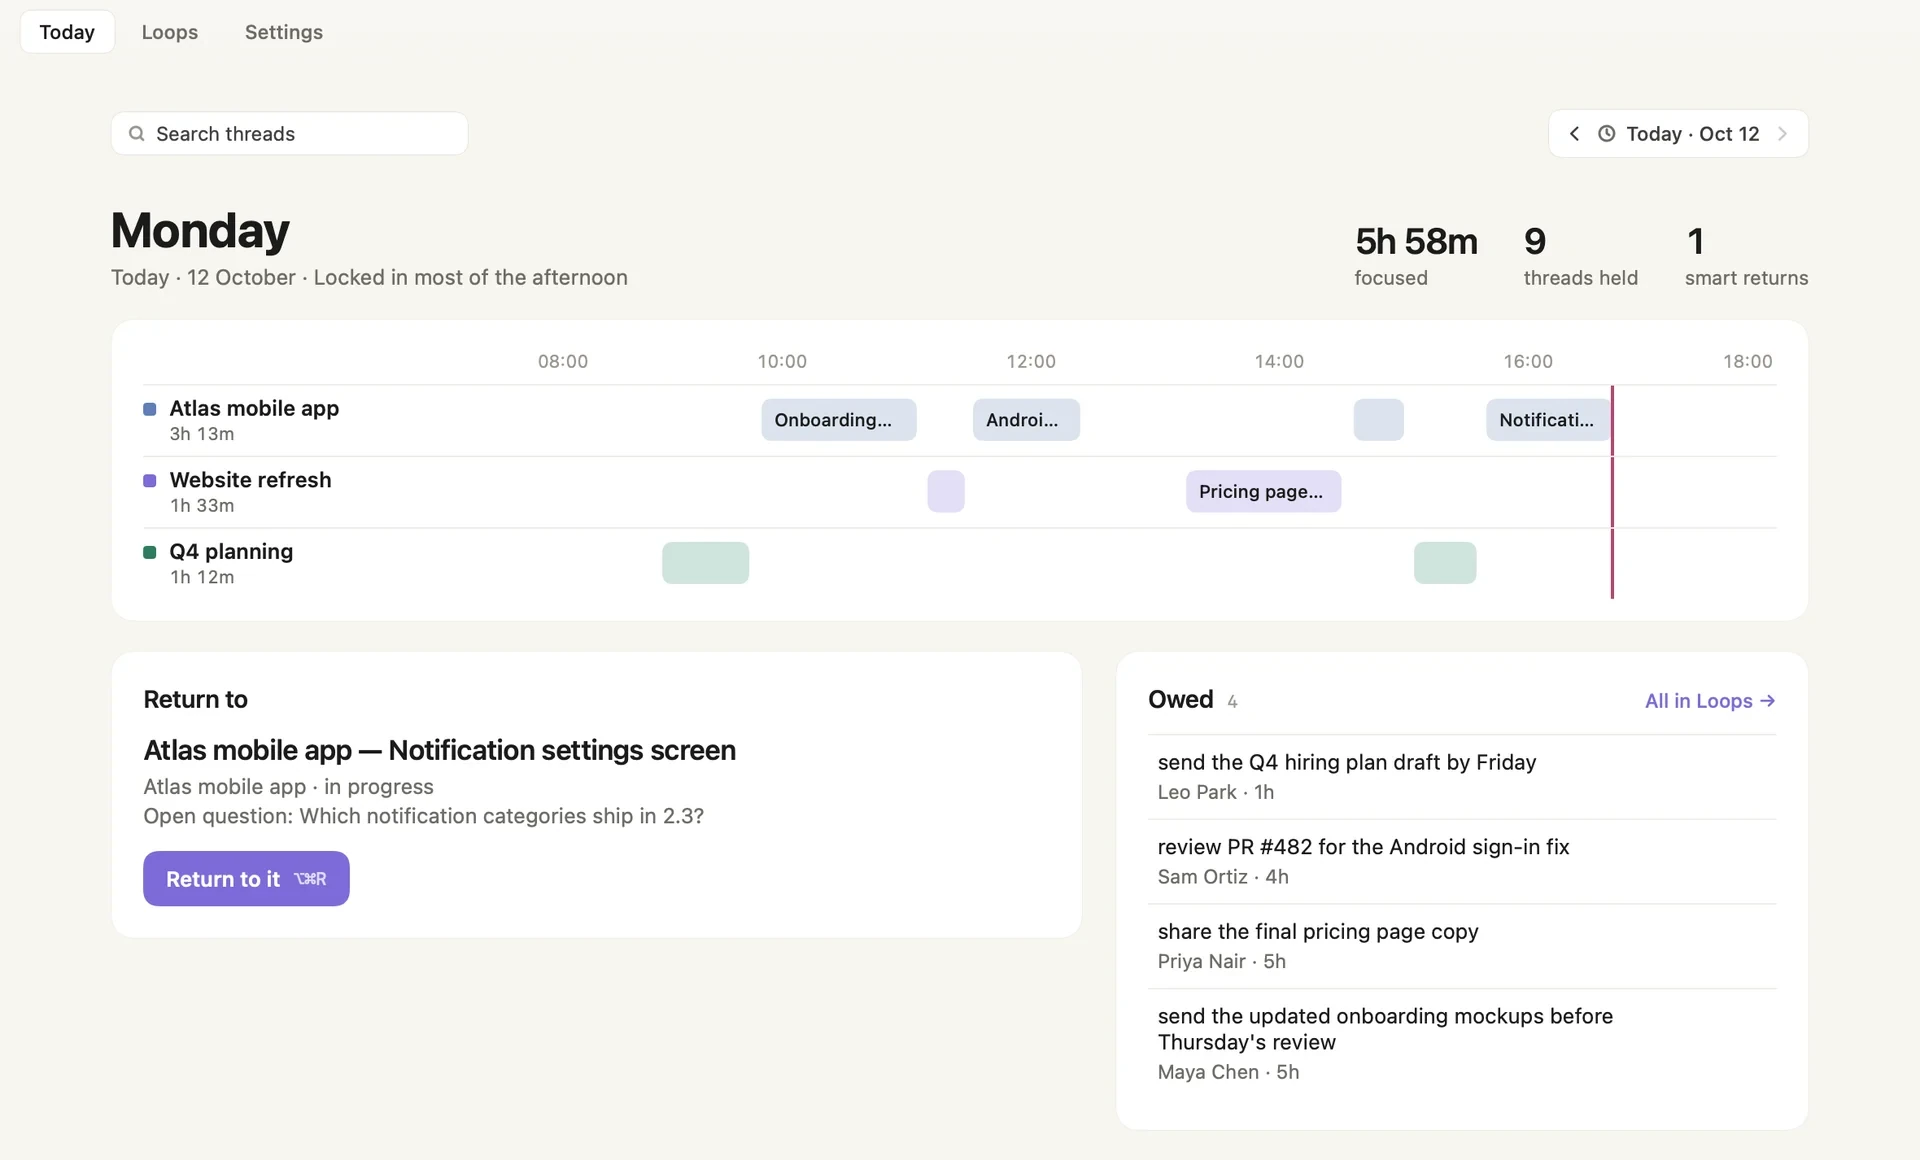
Task: Click the current-time red marker line
Action: [x=1612, y=492]
